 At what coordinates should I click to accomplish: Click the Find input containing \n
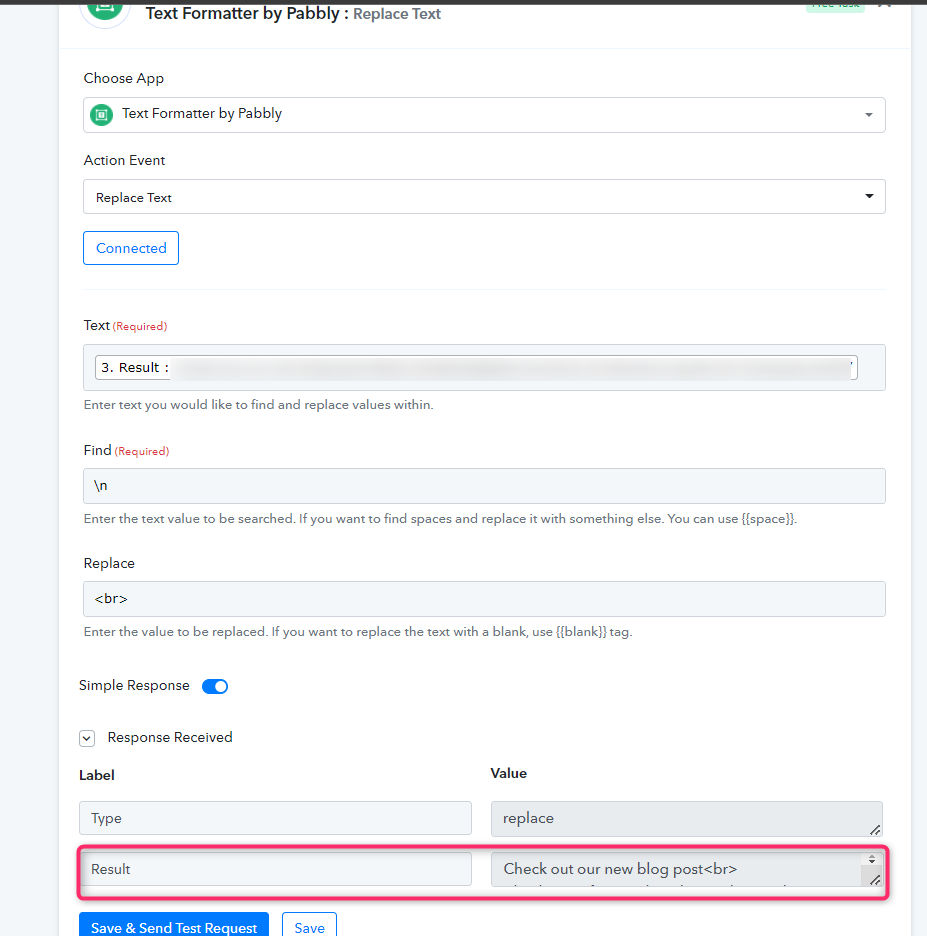tap(484, 486)
